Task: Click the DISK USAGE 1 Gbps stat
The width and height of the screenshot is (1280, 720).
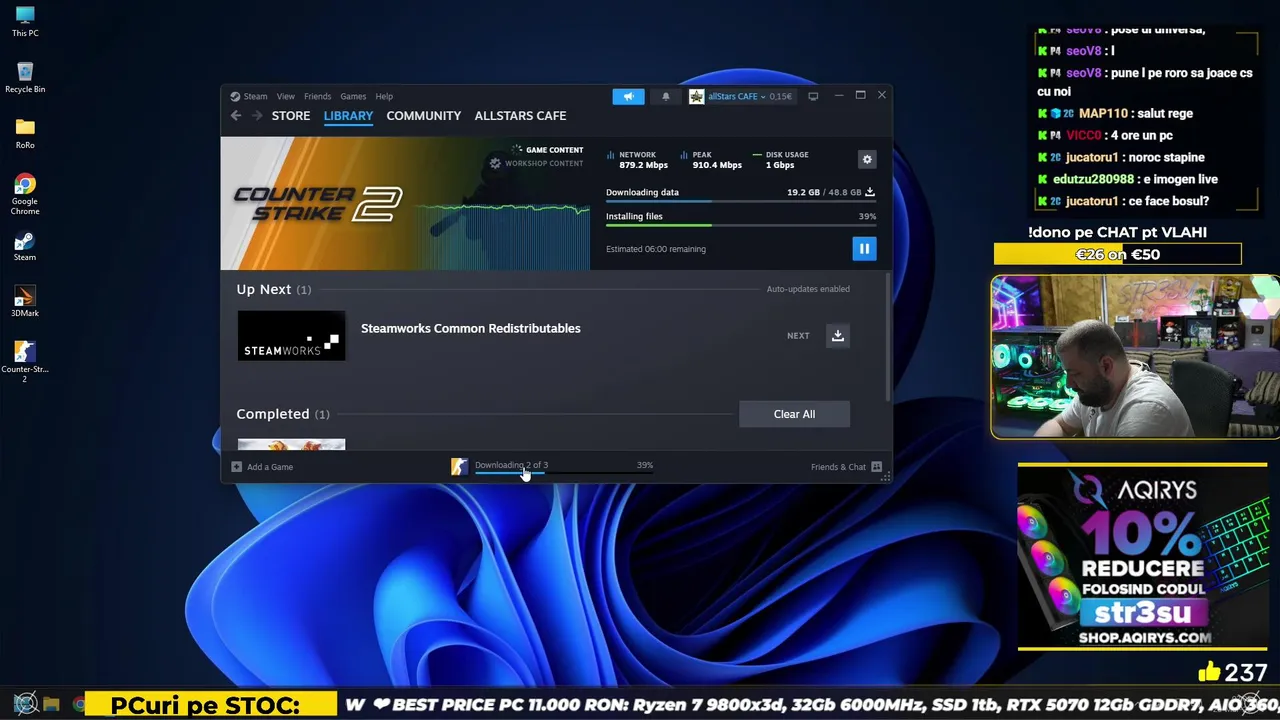Action: tap(781, 160)
